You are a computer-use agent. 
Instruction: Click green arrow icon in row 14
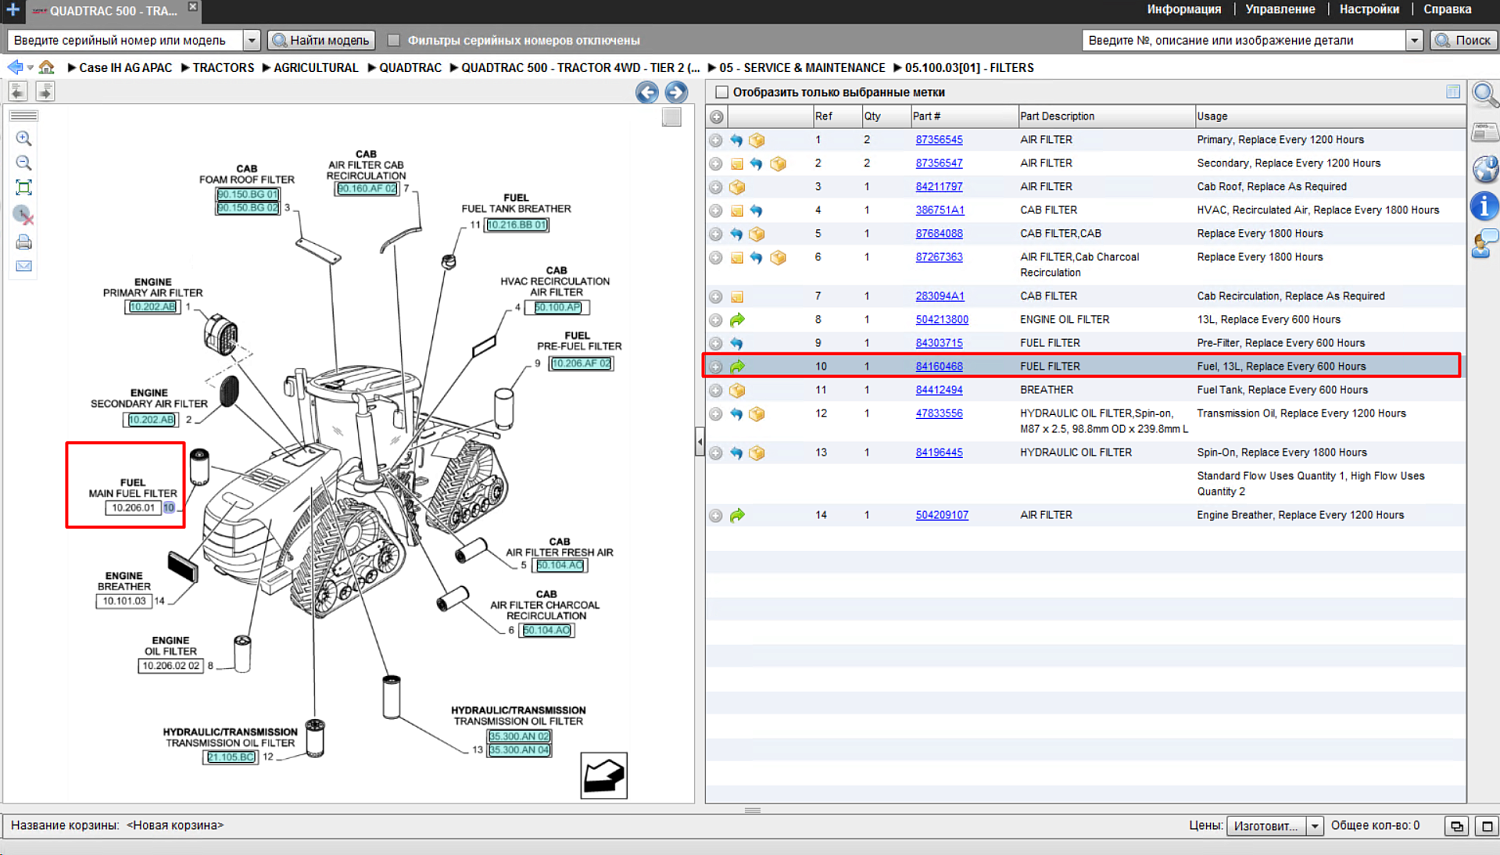click(737, 516)
